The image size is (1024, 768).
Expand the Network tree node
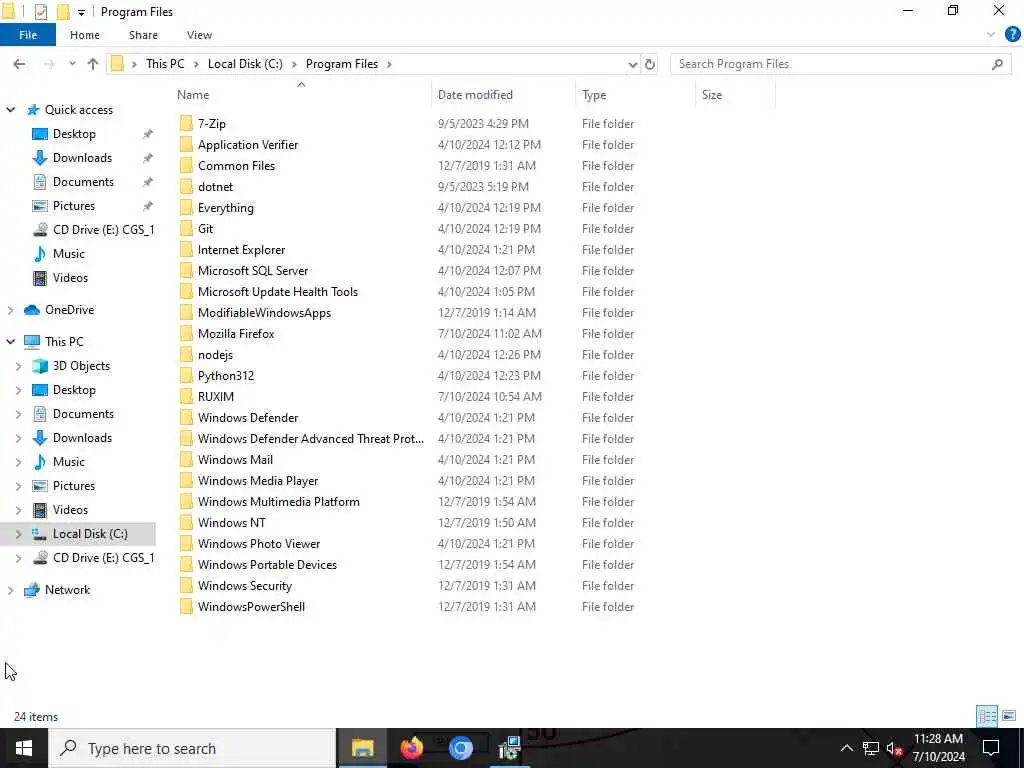(10, 590)
